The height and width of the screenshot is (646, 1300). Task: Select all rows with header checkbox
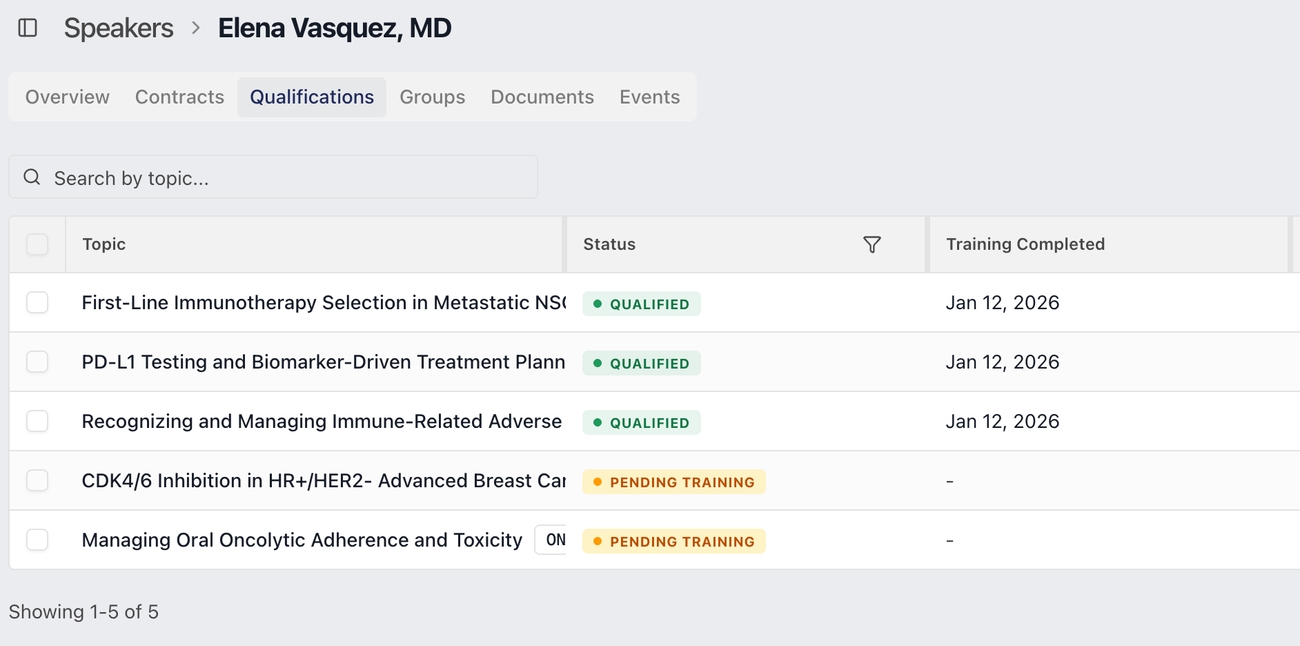pyautogui.click(x=37, y=244)
